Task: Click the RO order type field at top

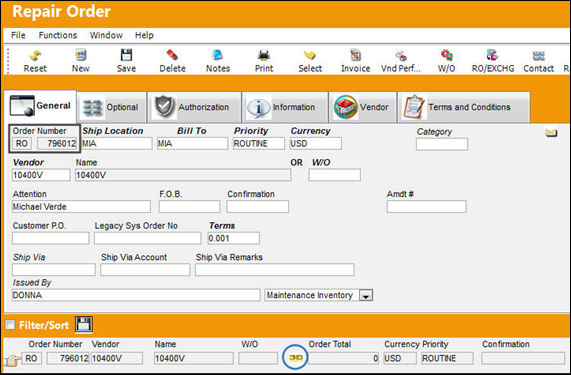Action: coord(22,143)
